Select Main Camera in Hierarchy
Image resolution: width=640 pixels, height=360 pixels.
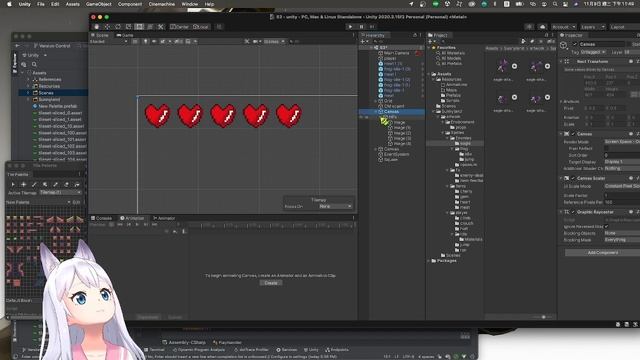point(396,53)
